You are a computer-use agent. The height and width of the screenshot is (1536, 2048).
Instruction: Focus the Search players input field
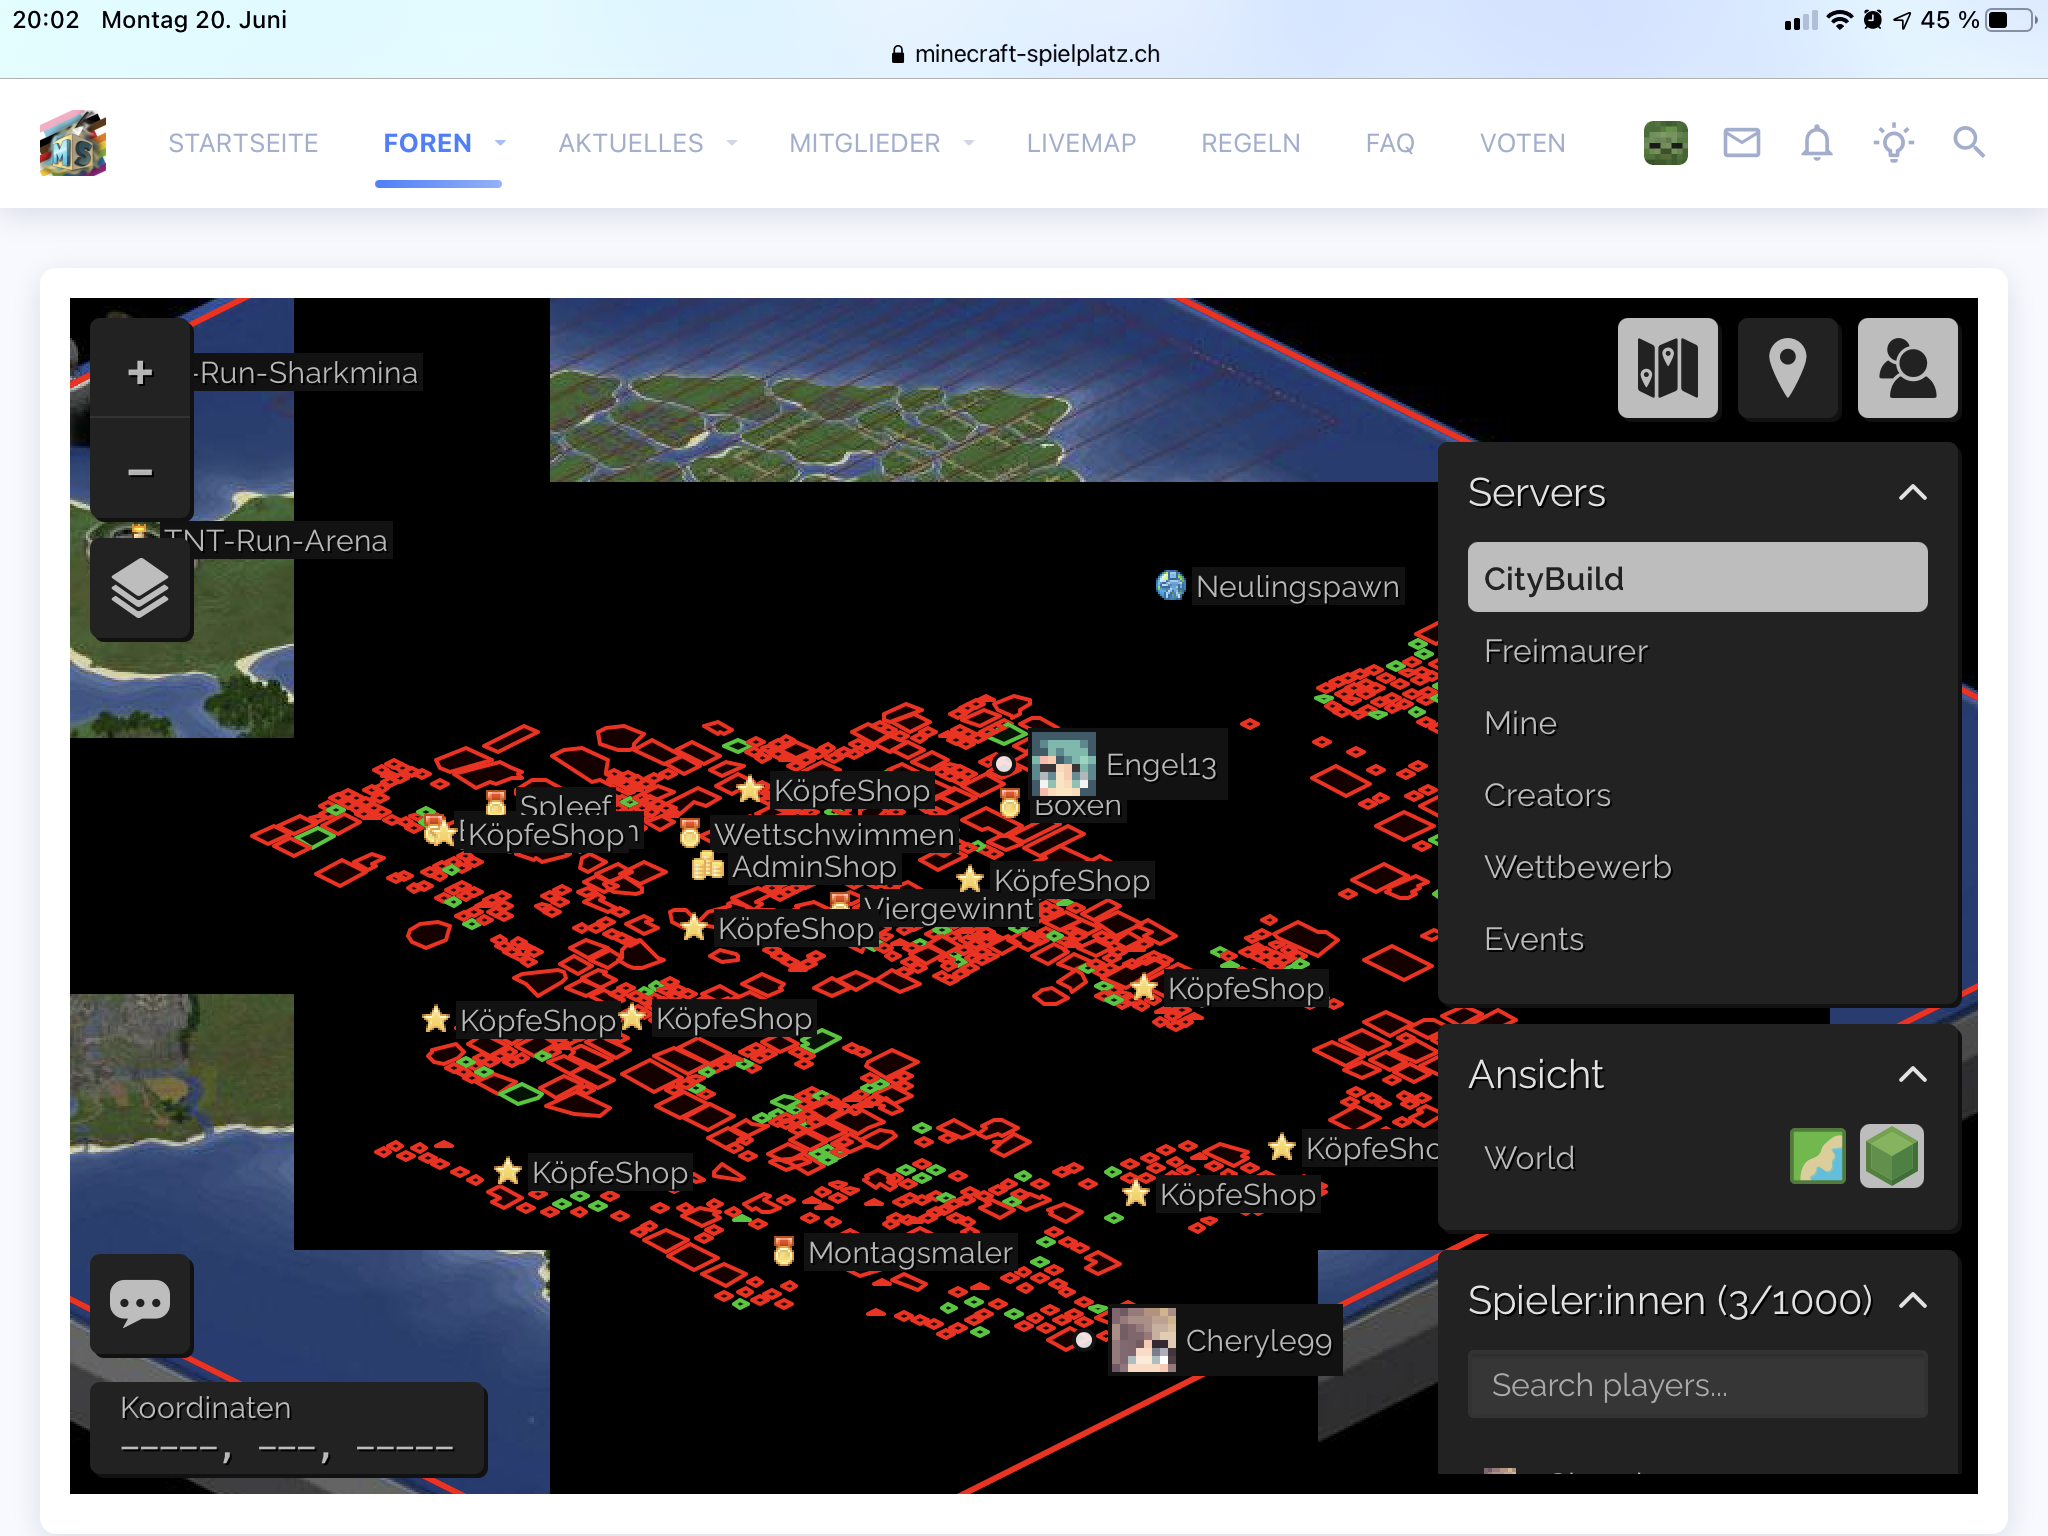point(1696,1385)
